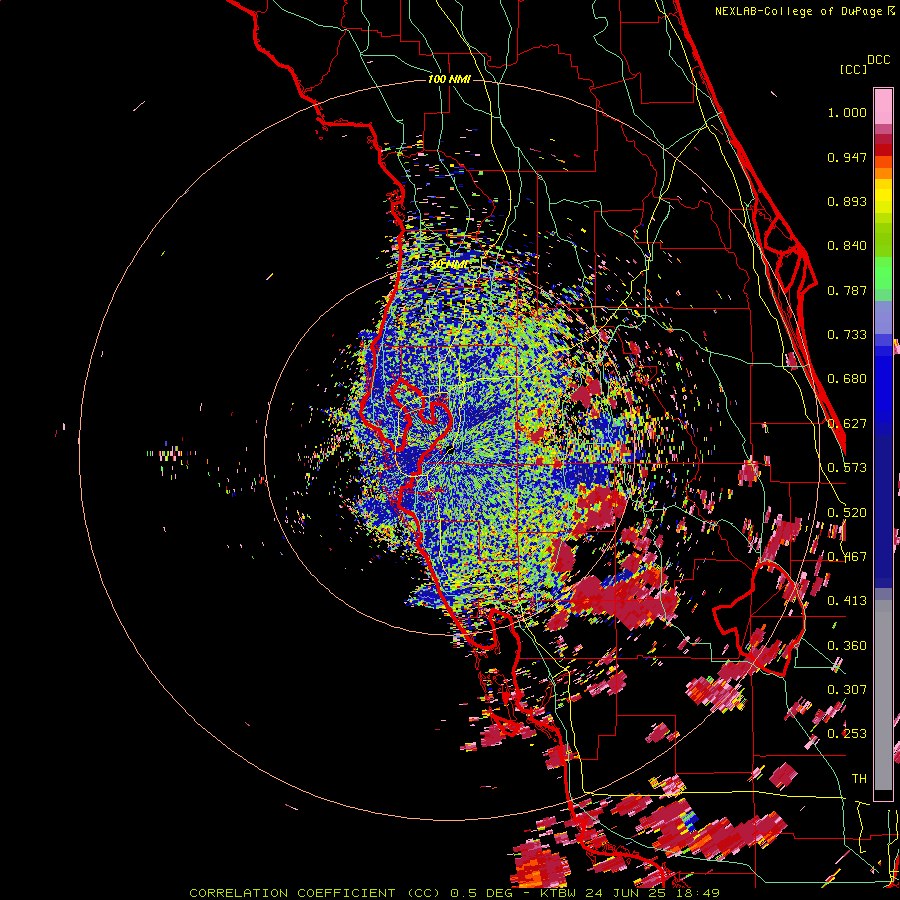Select the 0.733 legend value
Screen dimensions: 900x900
(x=847, y=335)
